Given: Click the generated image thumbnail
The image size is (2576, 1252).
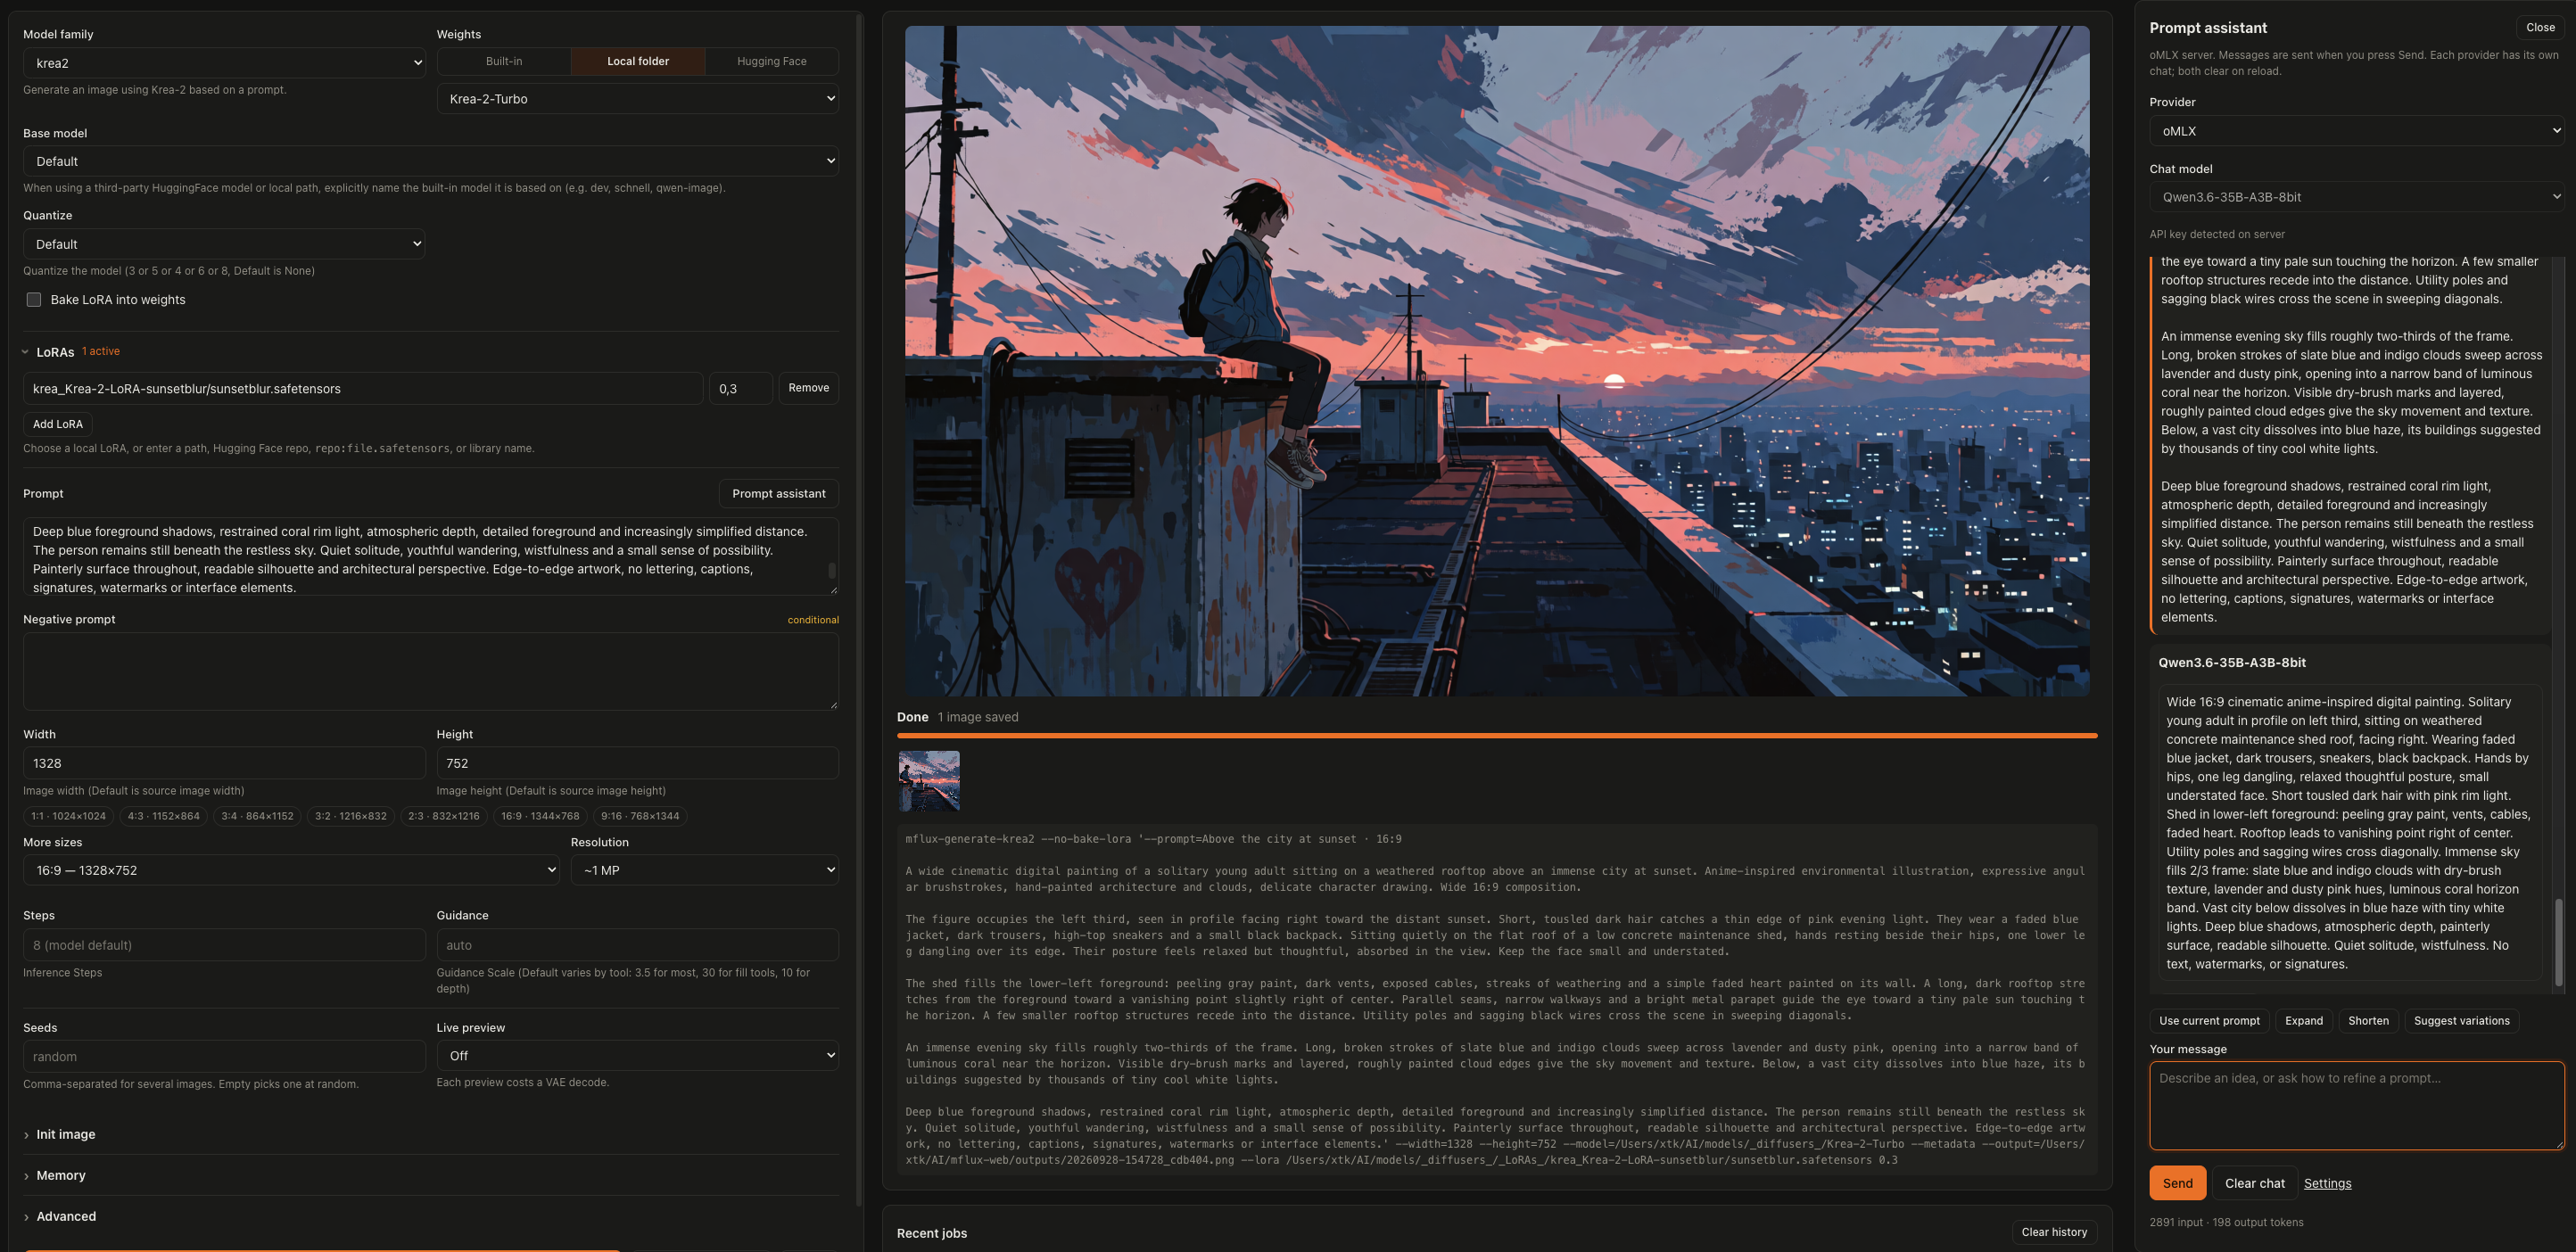Looking at the screenshot, I should pyautogui.click(x=929, y=781).
